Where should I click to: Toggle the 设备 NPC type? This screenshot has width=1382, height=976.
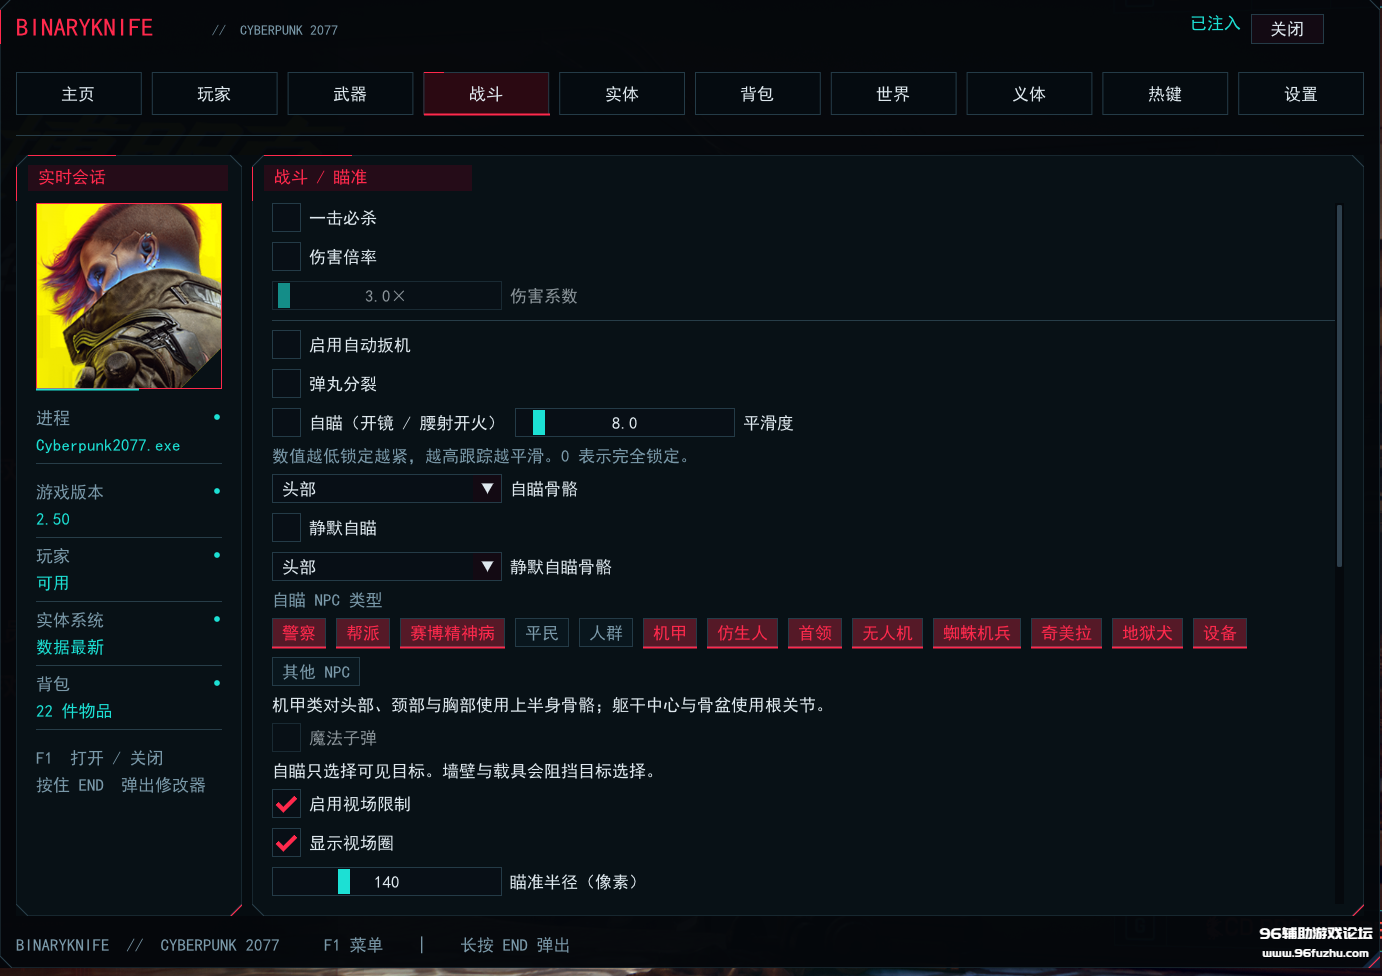1220,633
